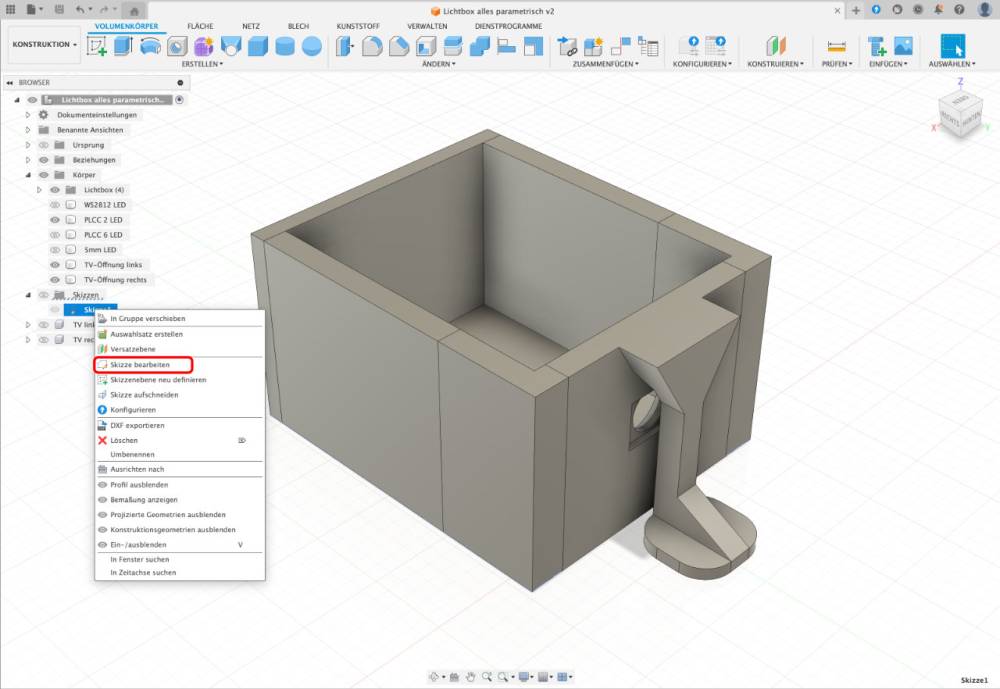Open a new design tab with plus button
This screenshot has height=689, width=1000.
click(856, 10)
